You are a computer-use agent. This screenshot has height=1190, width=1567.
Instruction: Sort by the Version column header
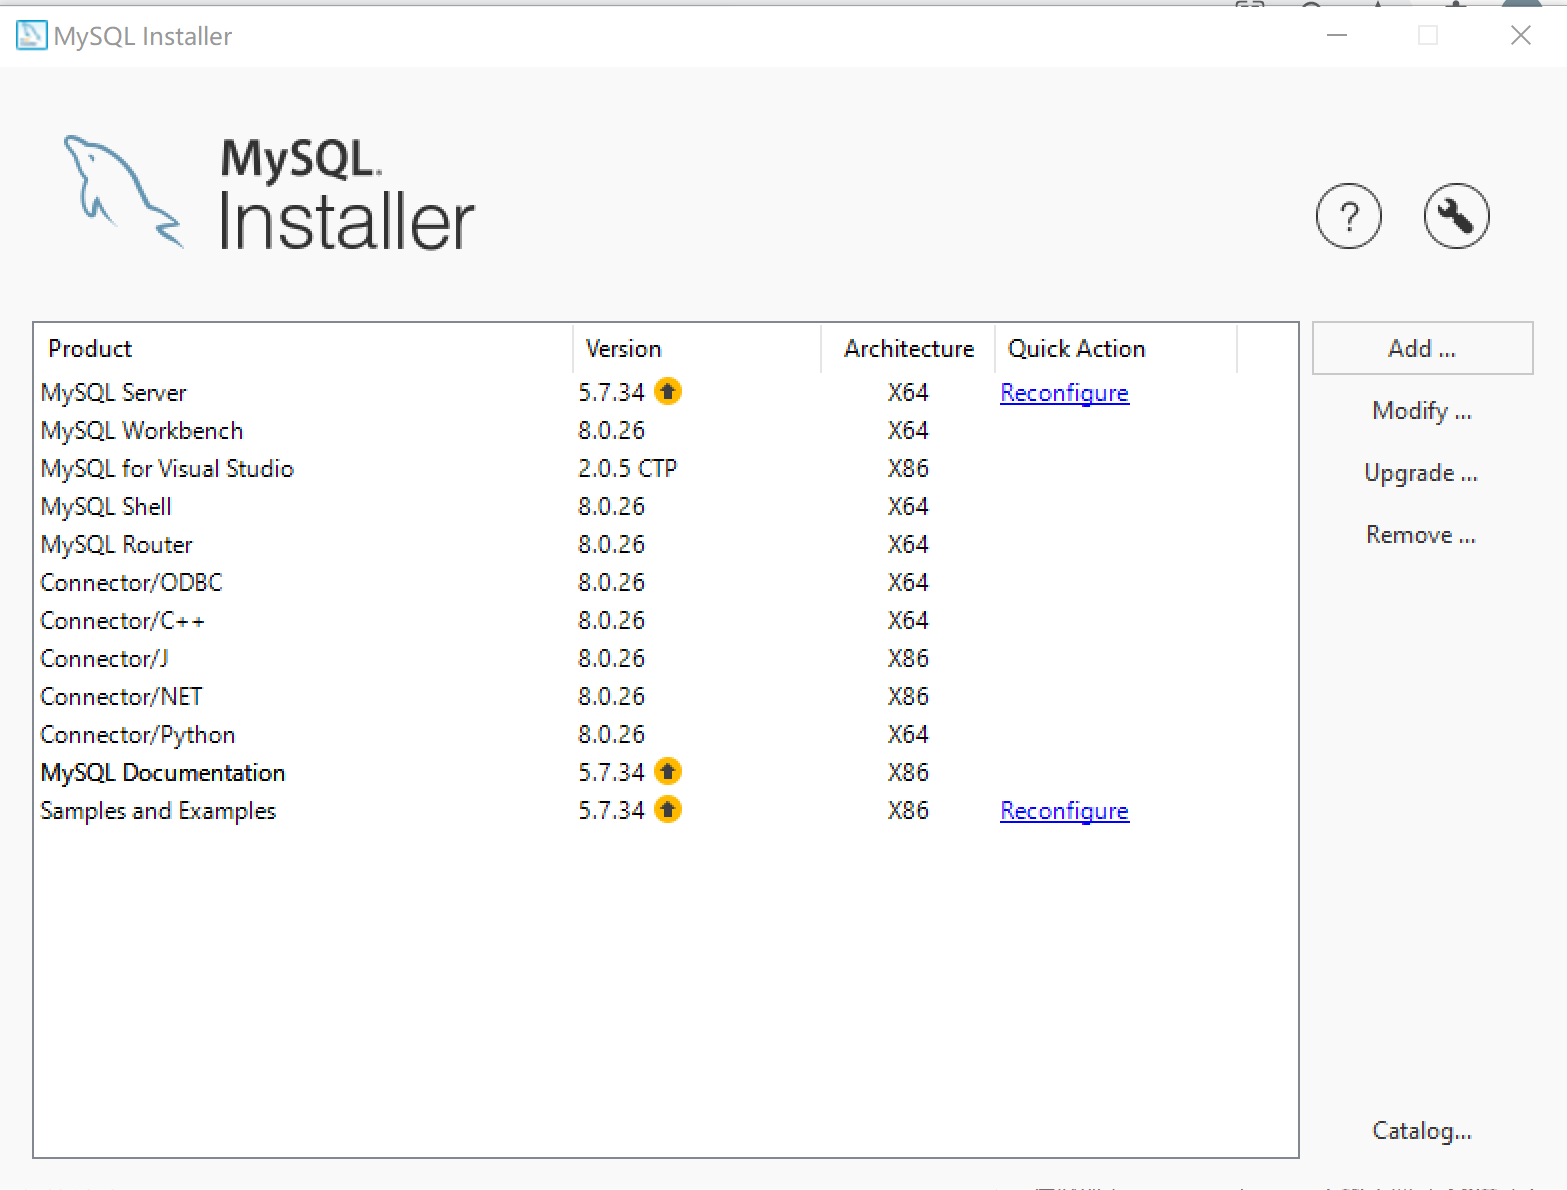[697, 349]
